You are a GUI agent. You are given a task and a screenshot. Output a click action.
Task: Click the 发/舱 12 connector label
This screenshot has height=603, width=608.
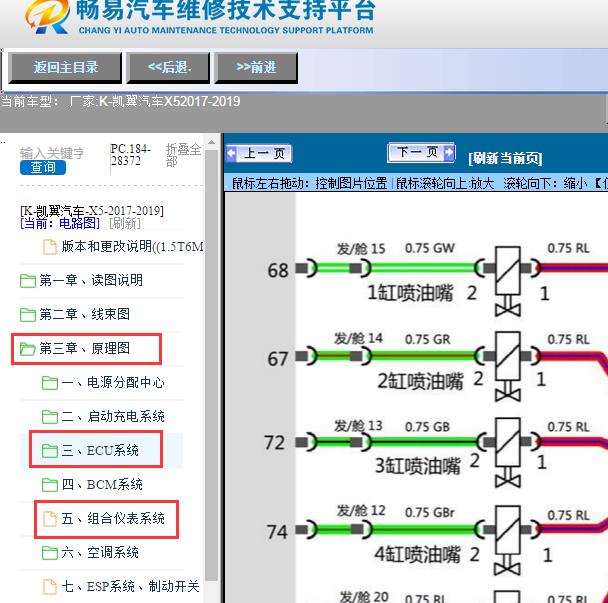pyautogui.click(x=361, y=511)
